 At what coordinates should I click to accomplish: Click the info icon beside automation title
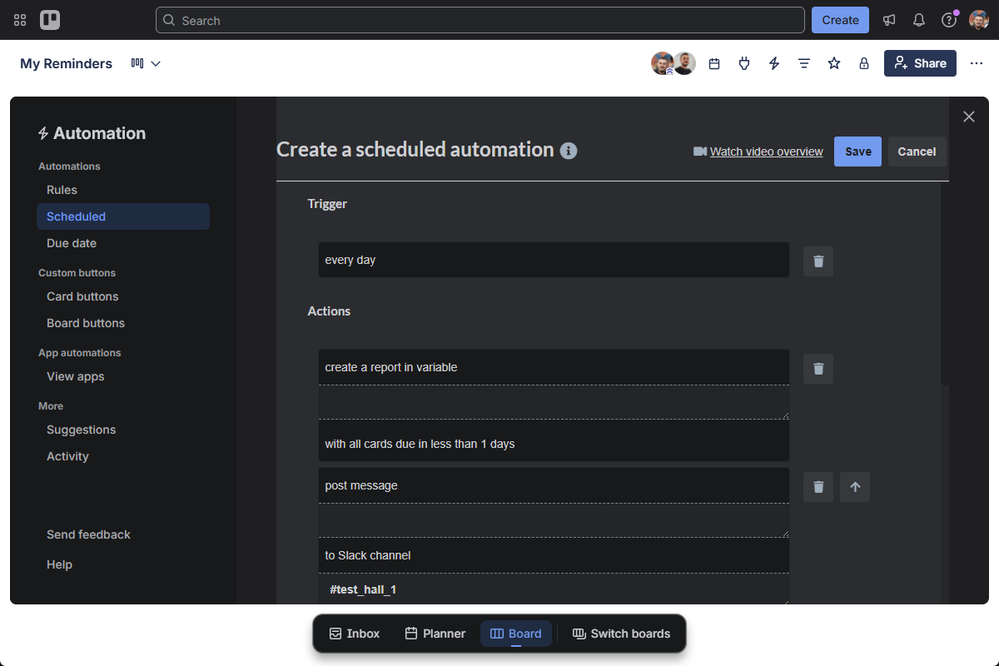coord(568,150)
